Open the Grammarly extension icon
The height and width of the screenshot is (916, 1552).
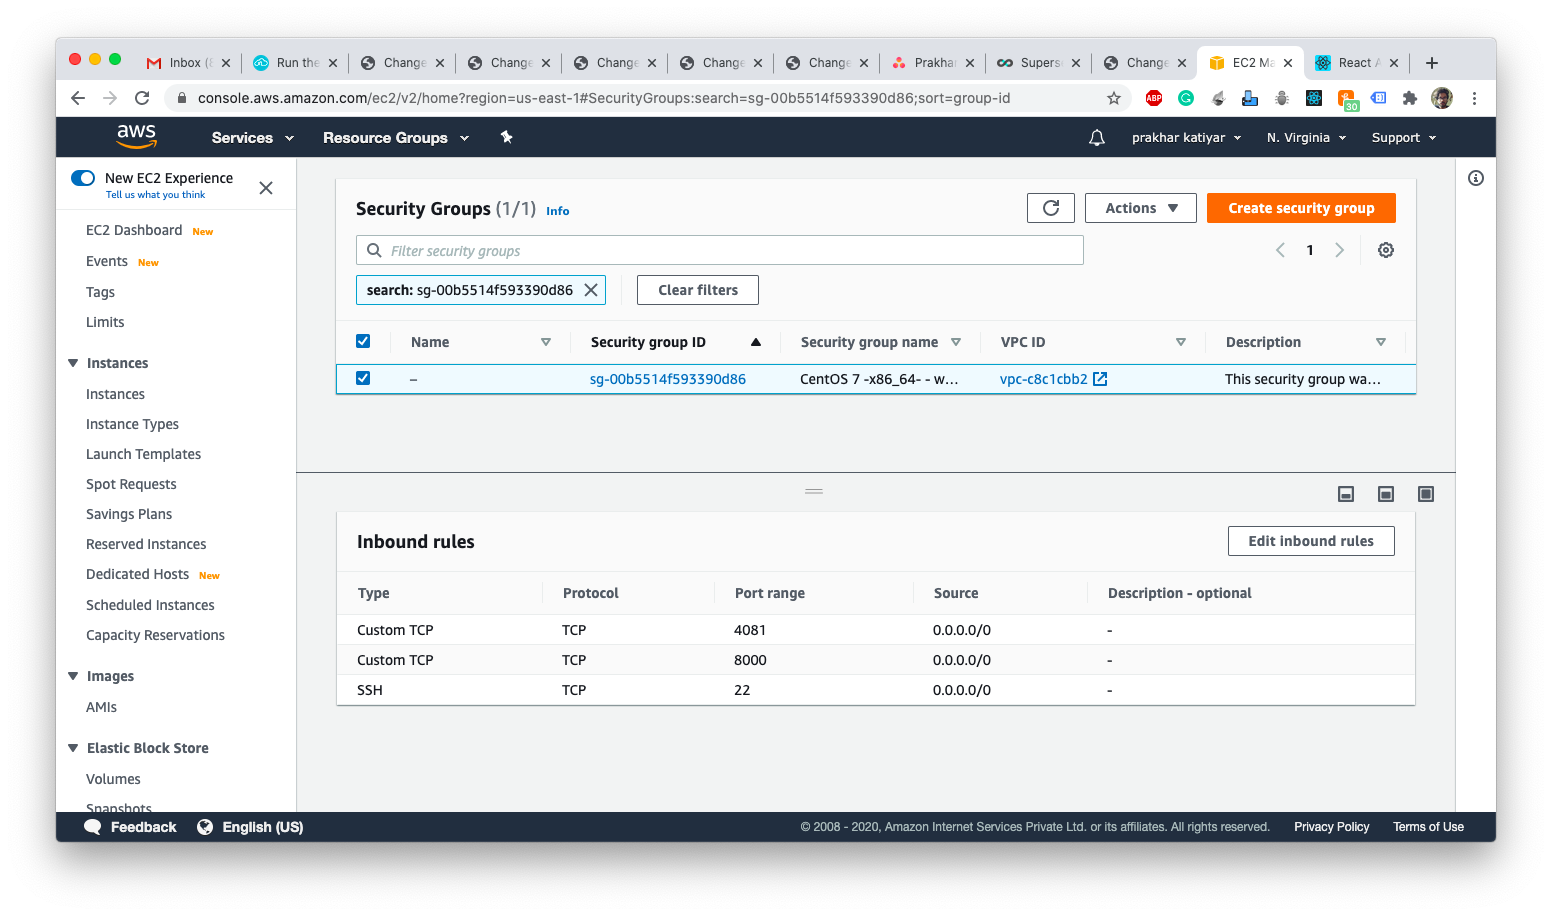coord(1186,98)
